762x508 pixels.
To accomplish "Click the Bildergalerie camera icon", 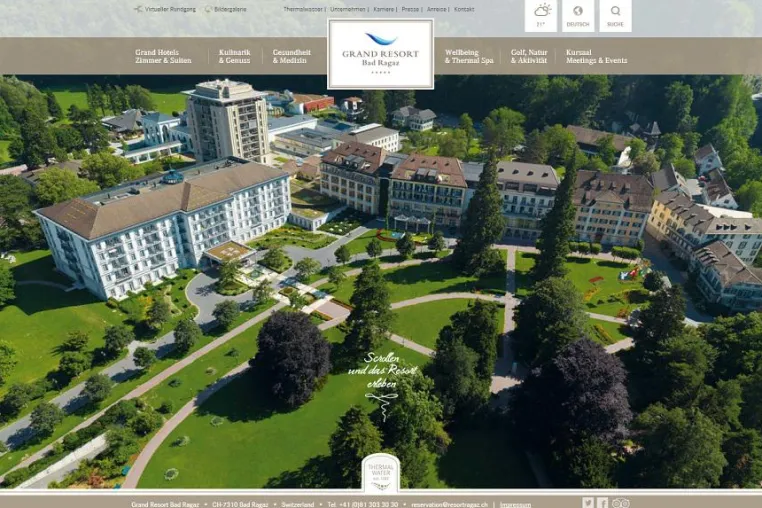I will coord(208,9).
